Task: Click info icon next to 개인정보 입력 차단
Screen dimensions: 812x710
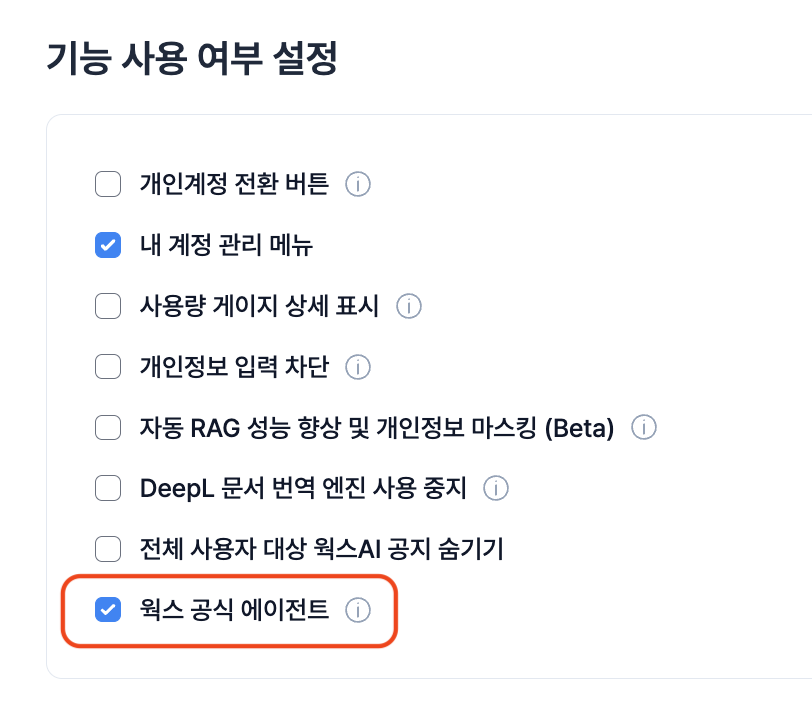Action: click(x=358, y=367)
